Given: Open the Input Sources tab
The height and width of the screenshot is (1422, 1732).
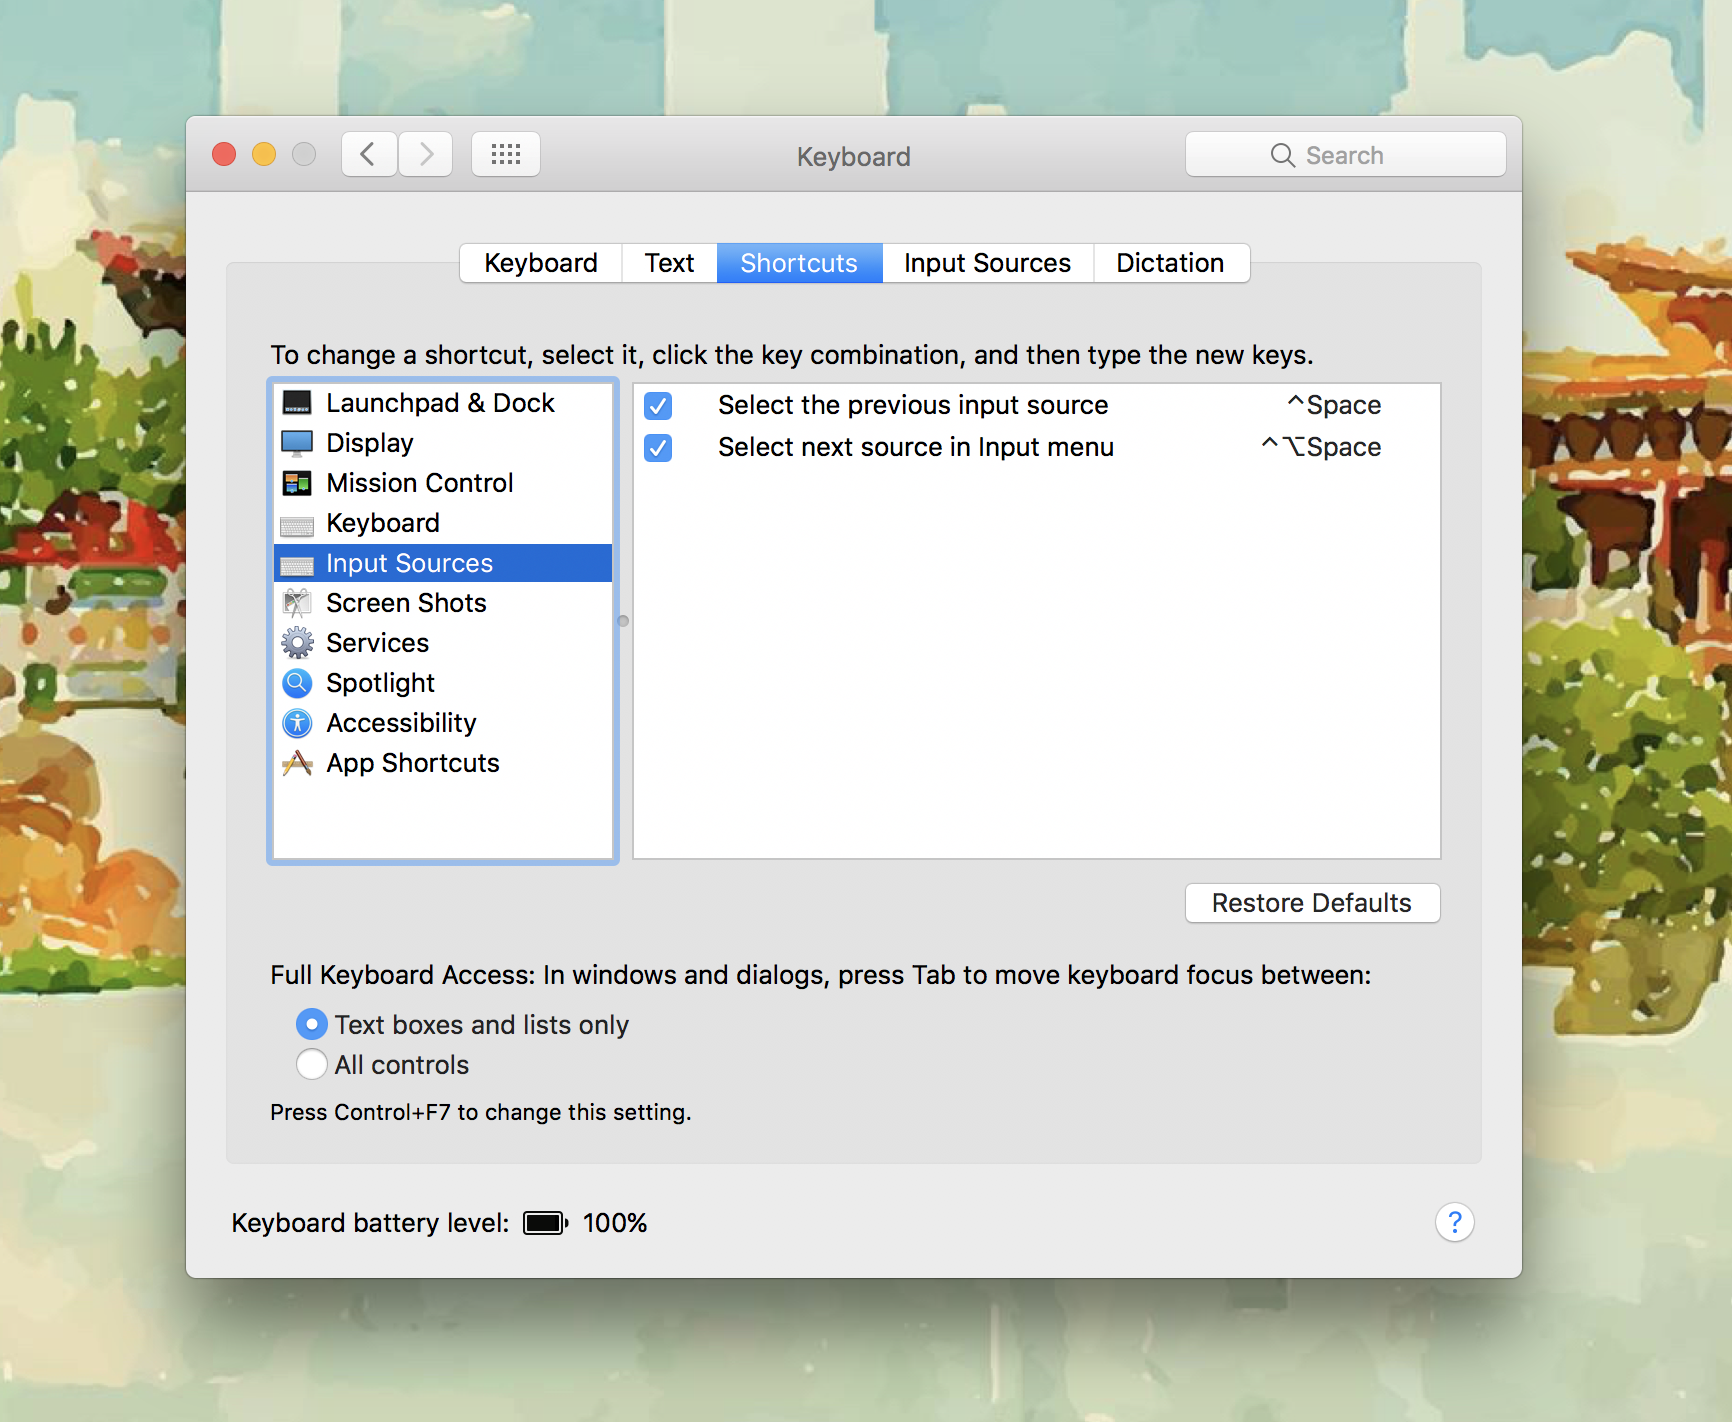Looking at the screenshot, I should click(987, 263).
